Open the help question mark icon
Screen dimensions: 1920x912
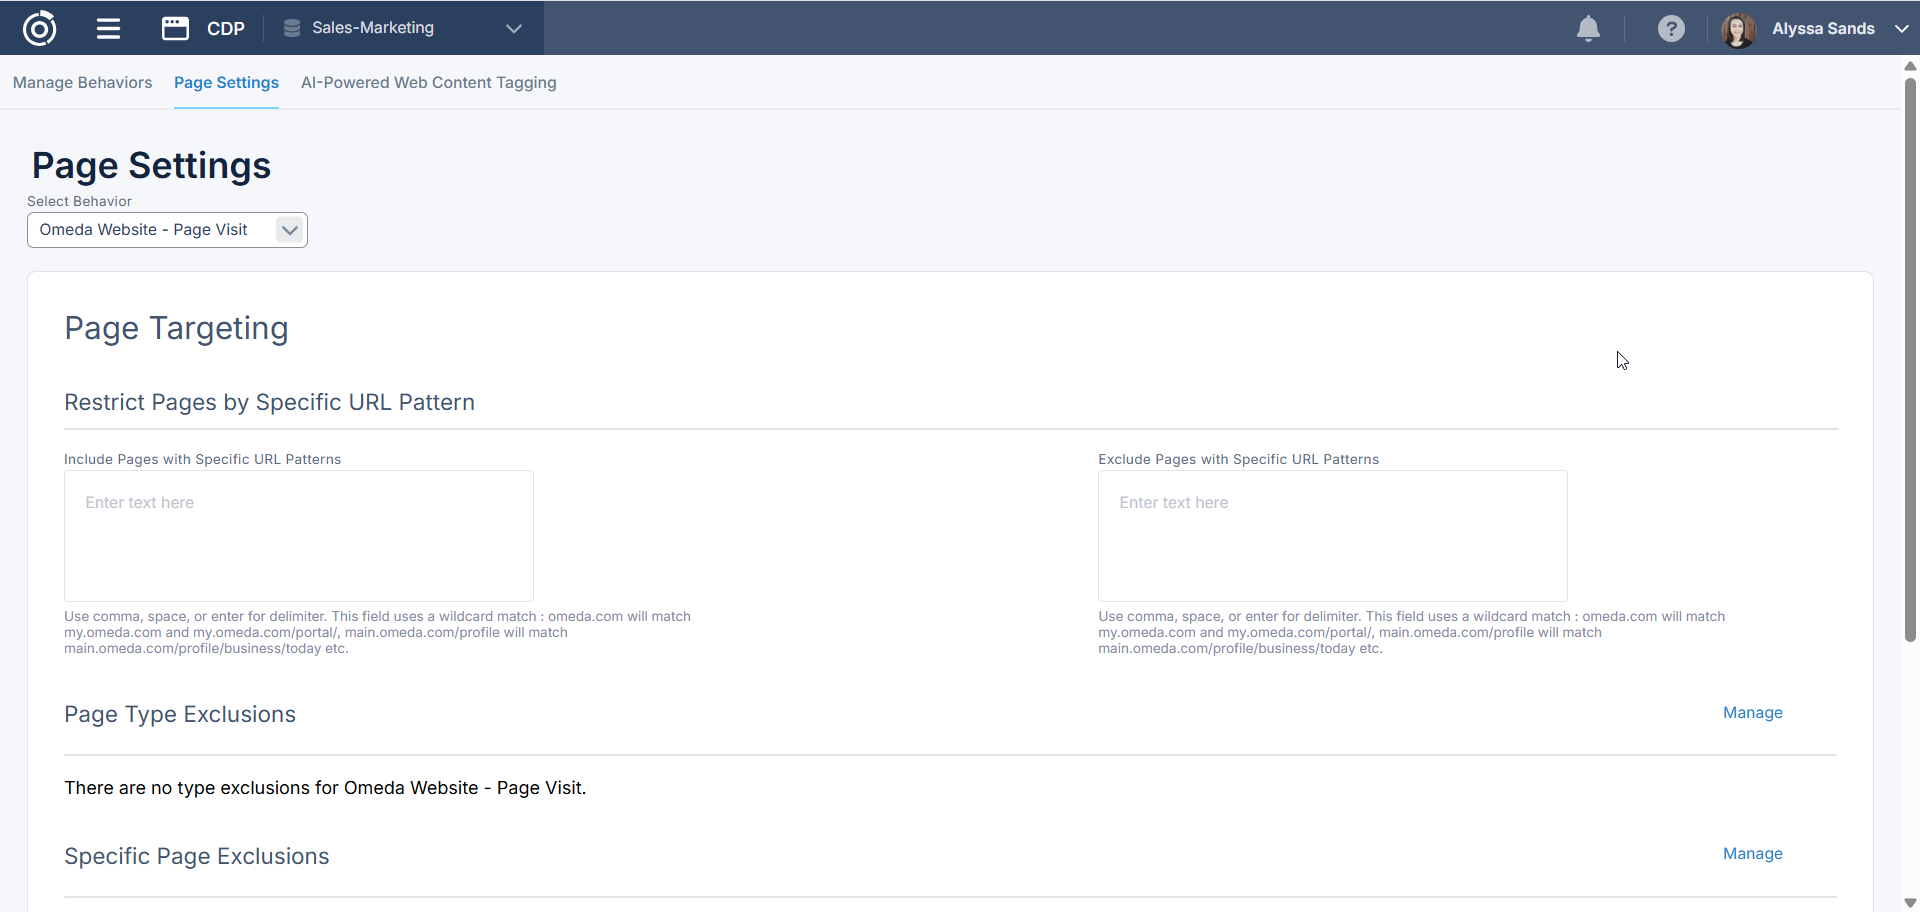point(1670,28)
